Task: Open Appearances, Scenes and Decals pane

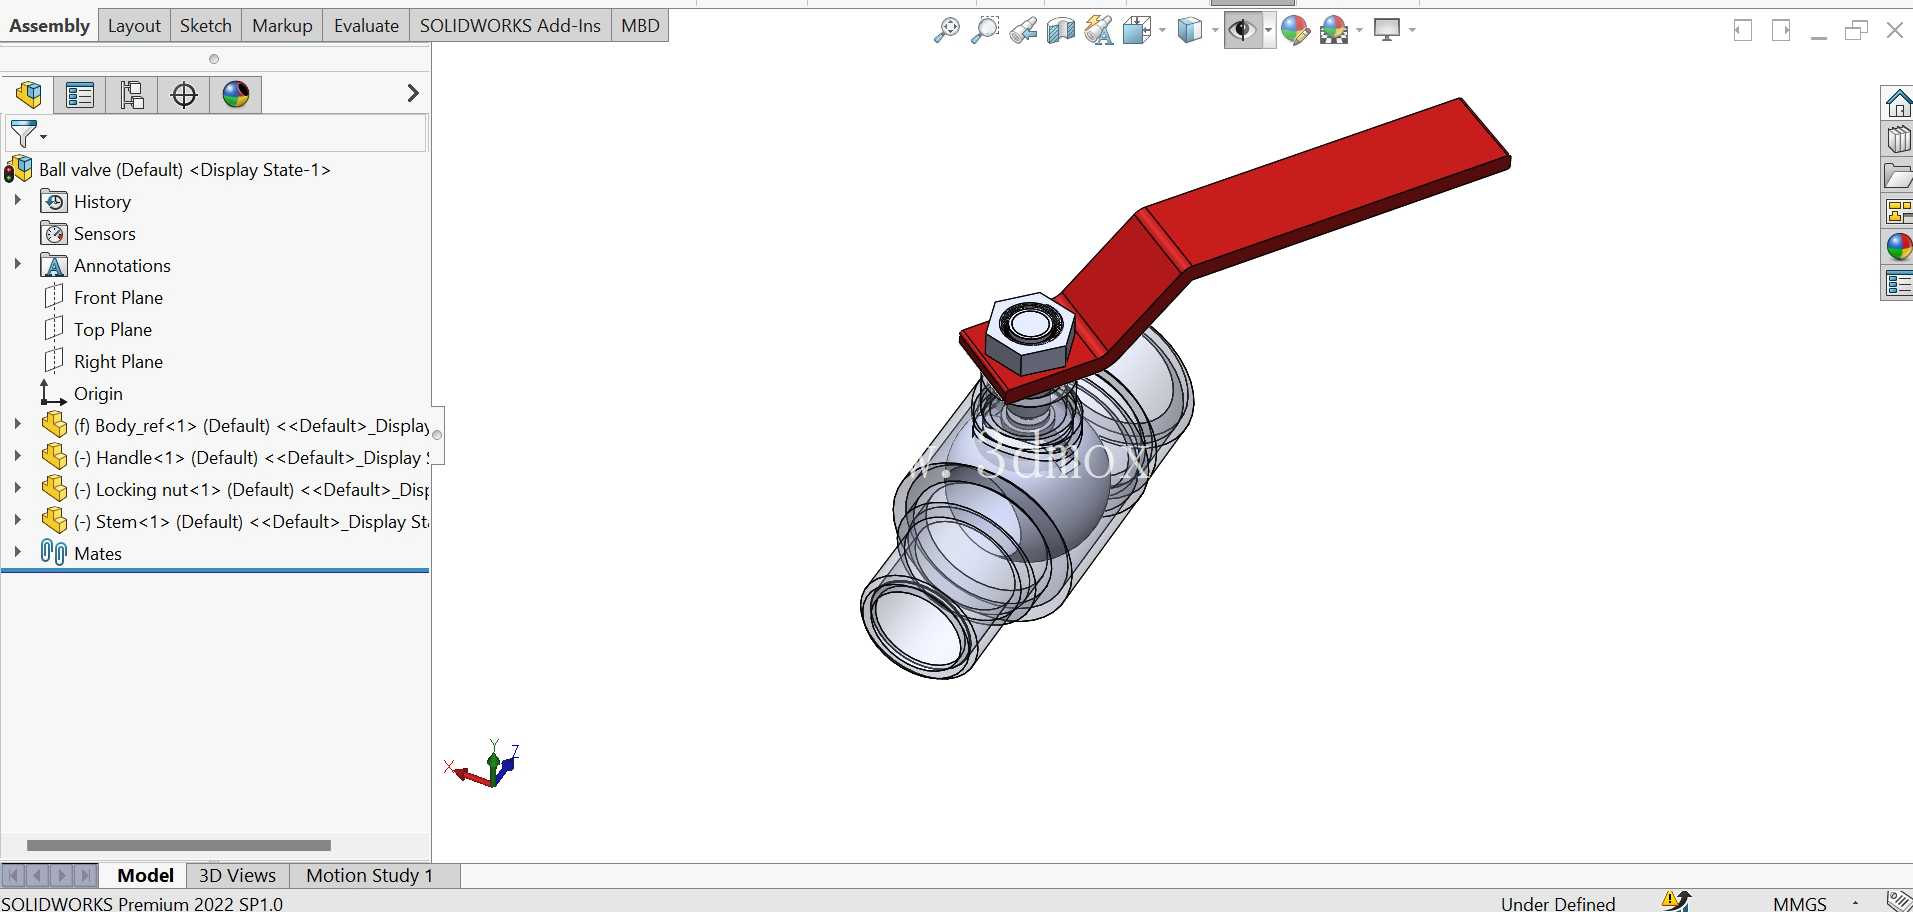Action: [x=1898, y=247]
